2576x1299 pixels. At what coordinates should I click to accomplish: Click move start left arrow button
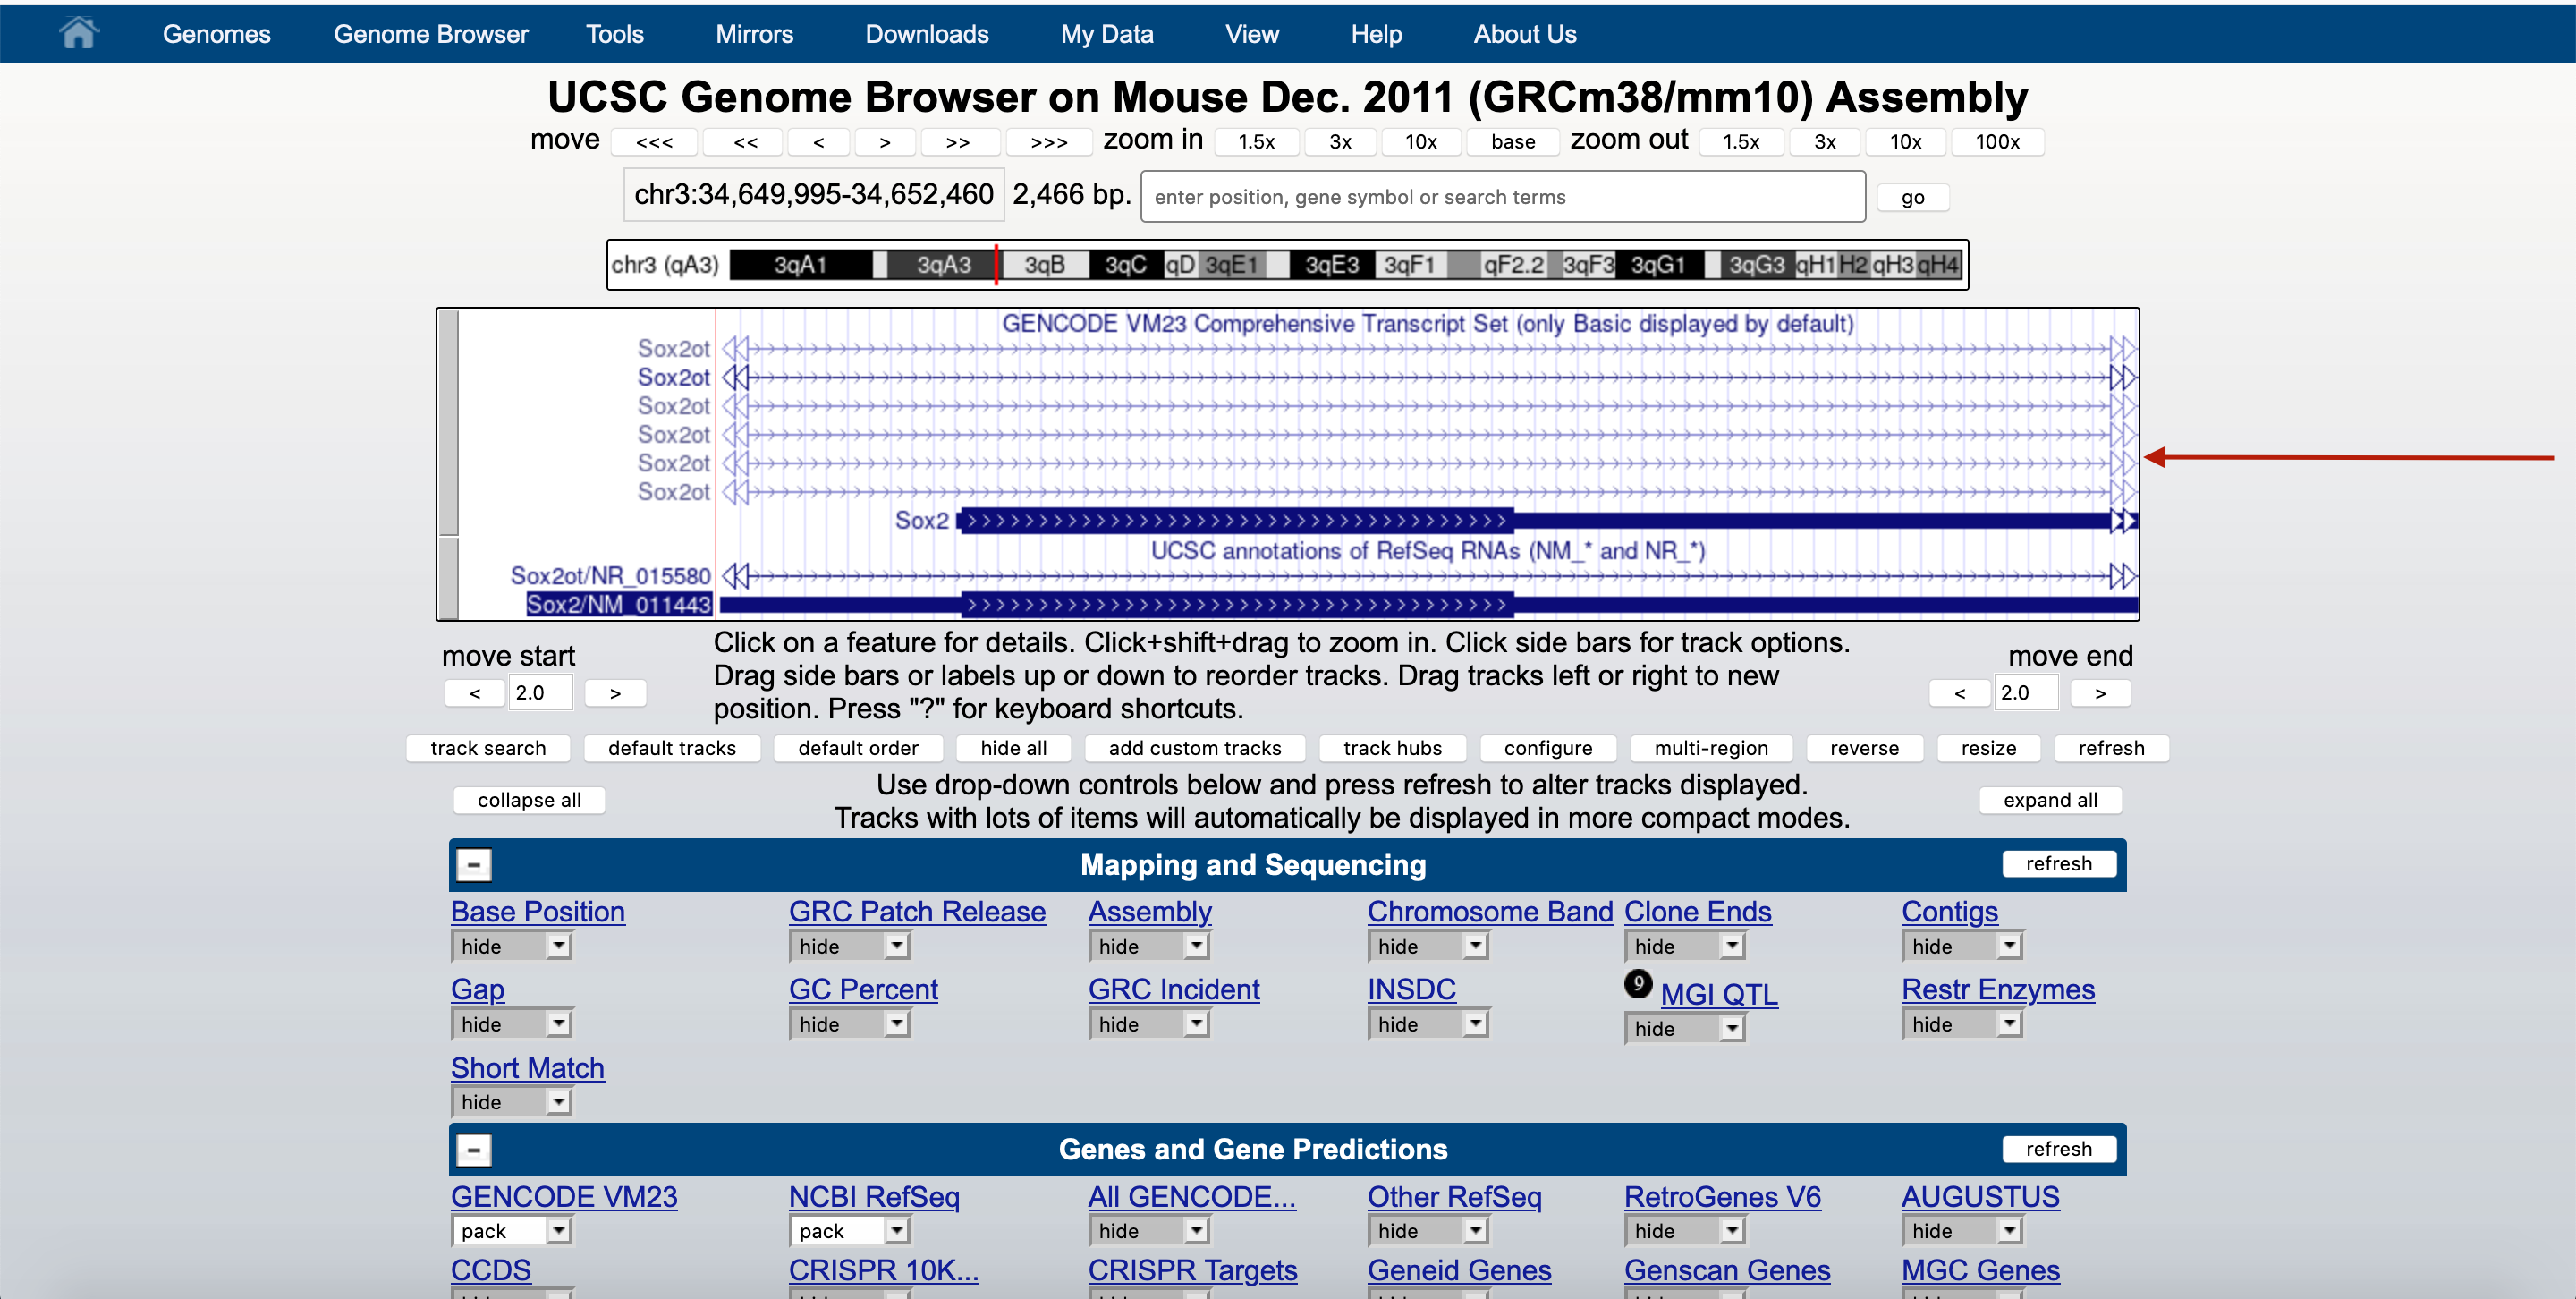click(474, 693)
